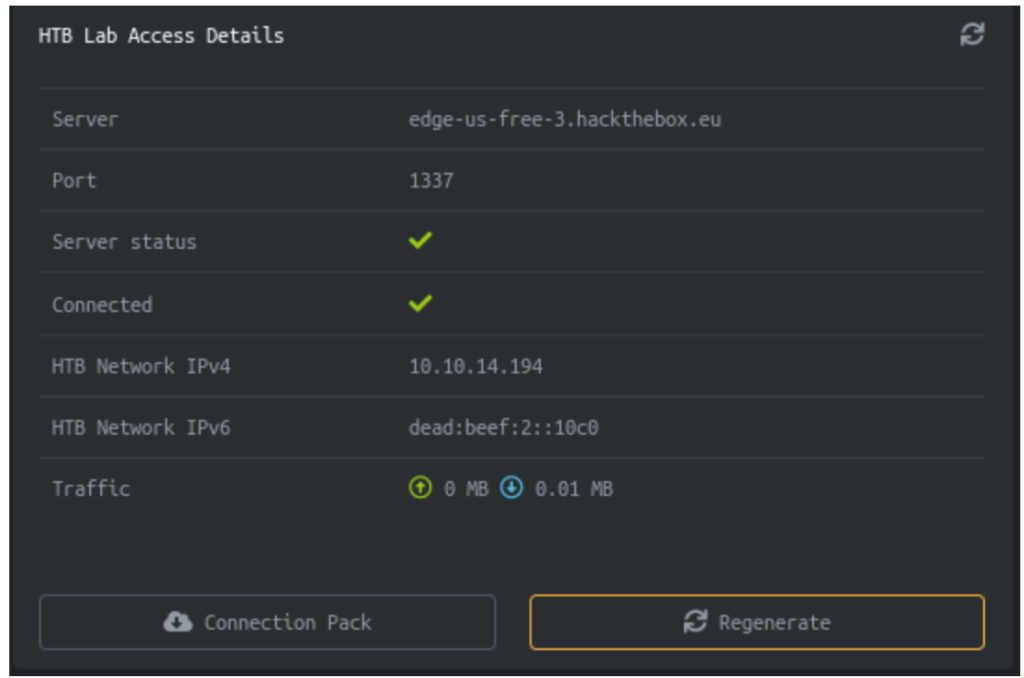Click the upload traffic arrow icon
Viewport: 1024px width, 678px height.
point(421,489)
